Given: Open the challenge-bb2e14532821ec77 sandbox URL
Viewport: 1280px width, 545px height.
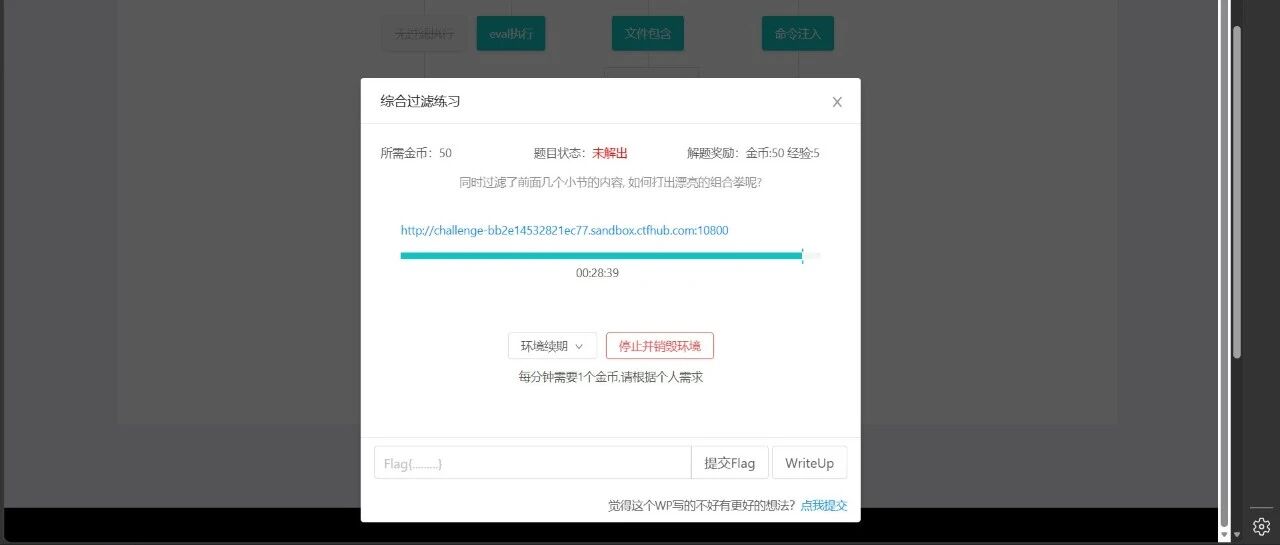Looking at the screenshot, I should point(564,230).
